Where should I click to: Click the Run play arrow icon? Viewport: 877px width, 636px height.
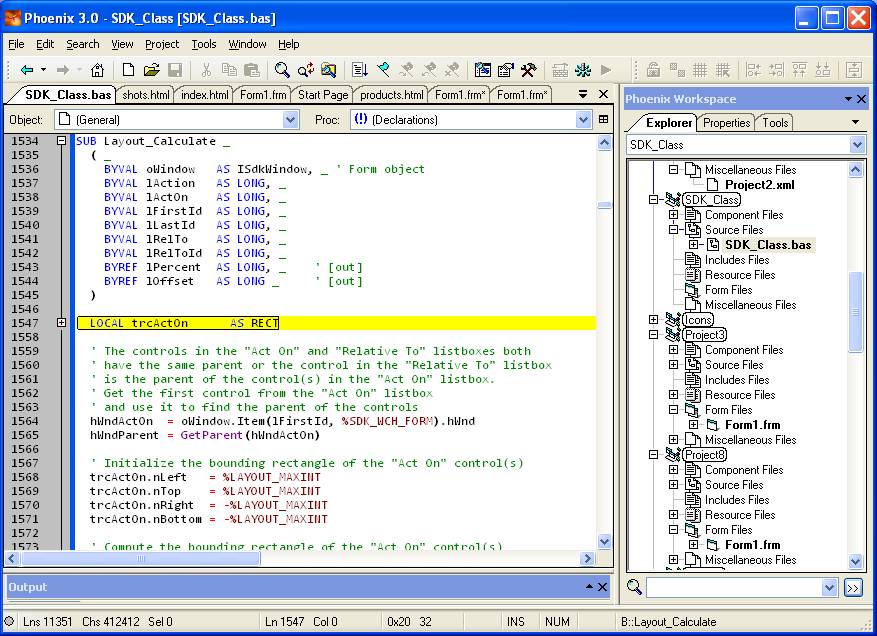pyautogui.click(x=606, y=70)
